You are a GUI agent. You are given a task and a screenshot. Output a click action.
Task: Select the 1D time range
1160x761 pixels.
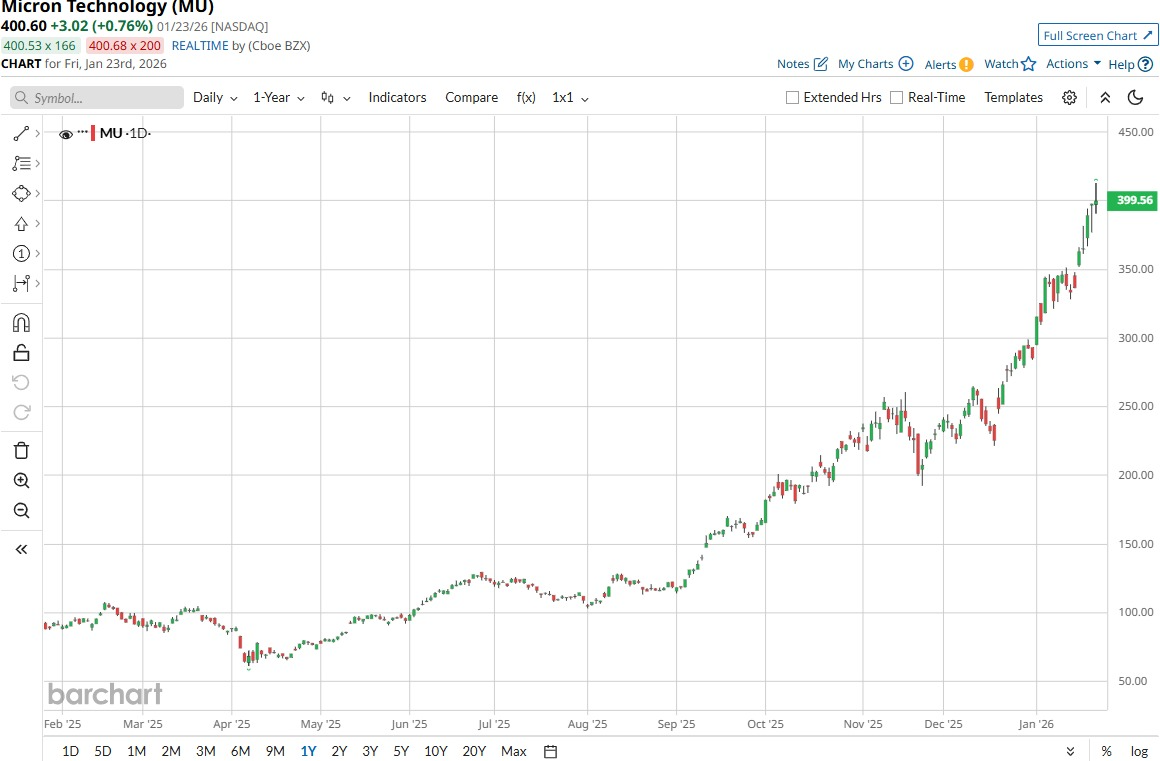(70, 751)
